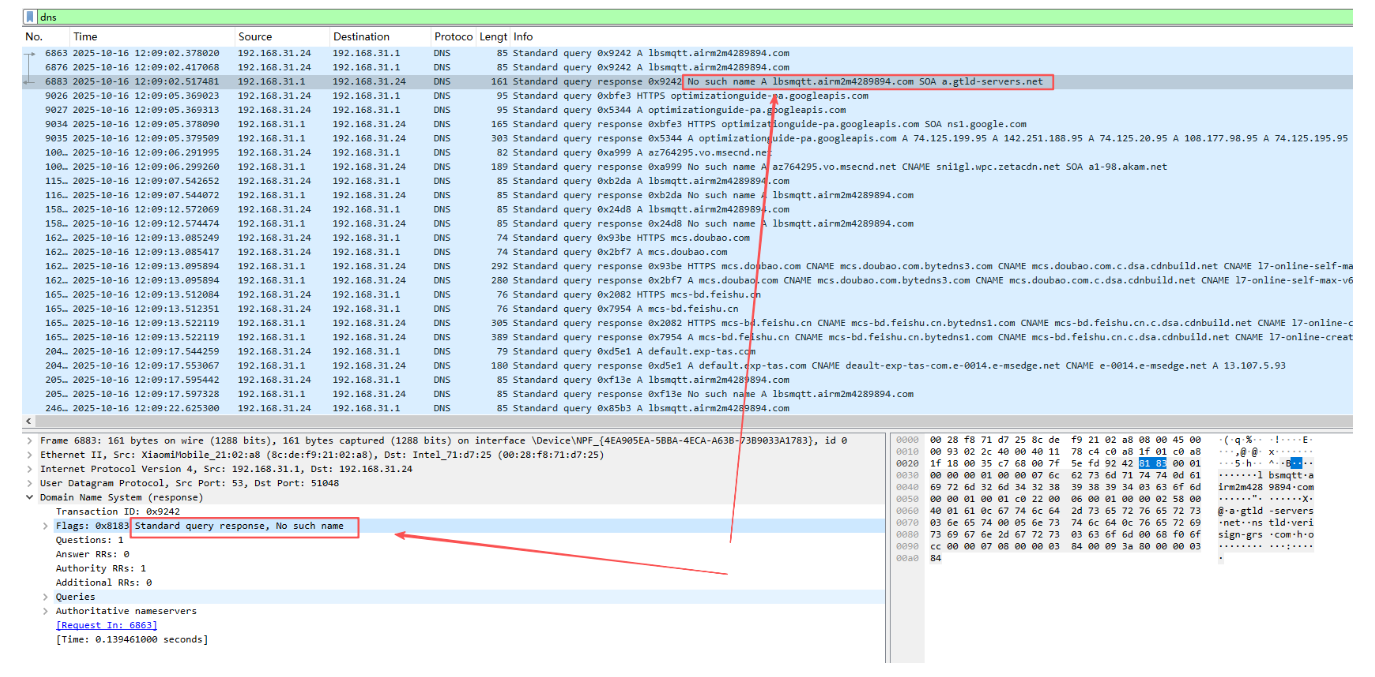1375x677 pixels.
Task: Sort packets by the Time column header
Action: pos(85,37)
